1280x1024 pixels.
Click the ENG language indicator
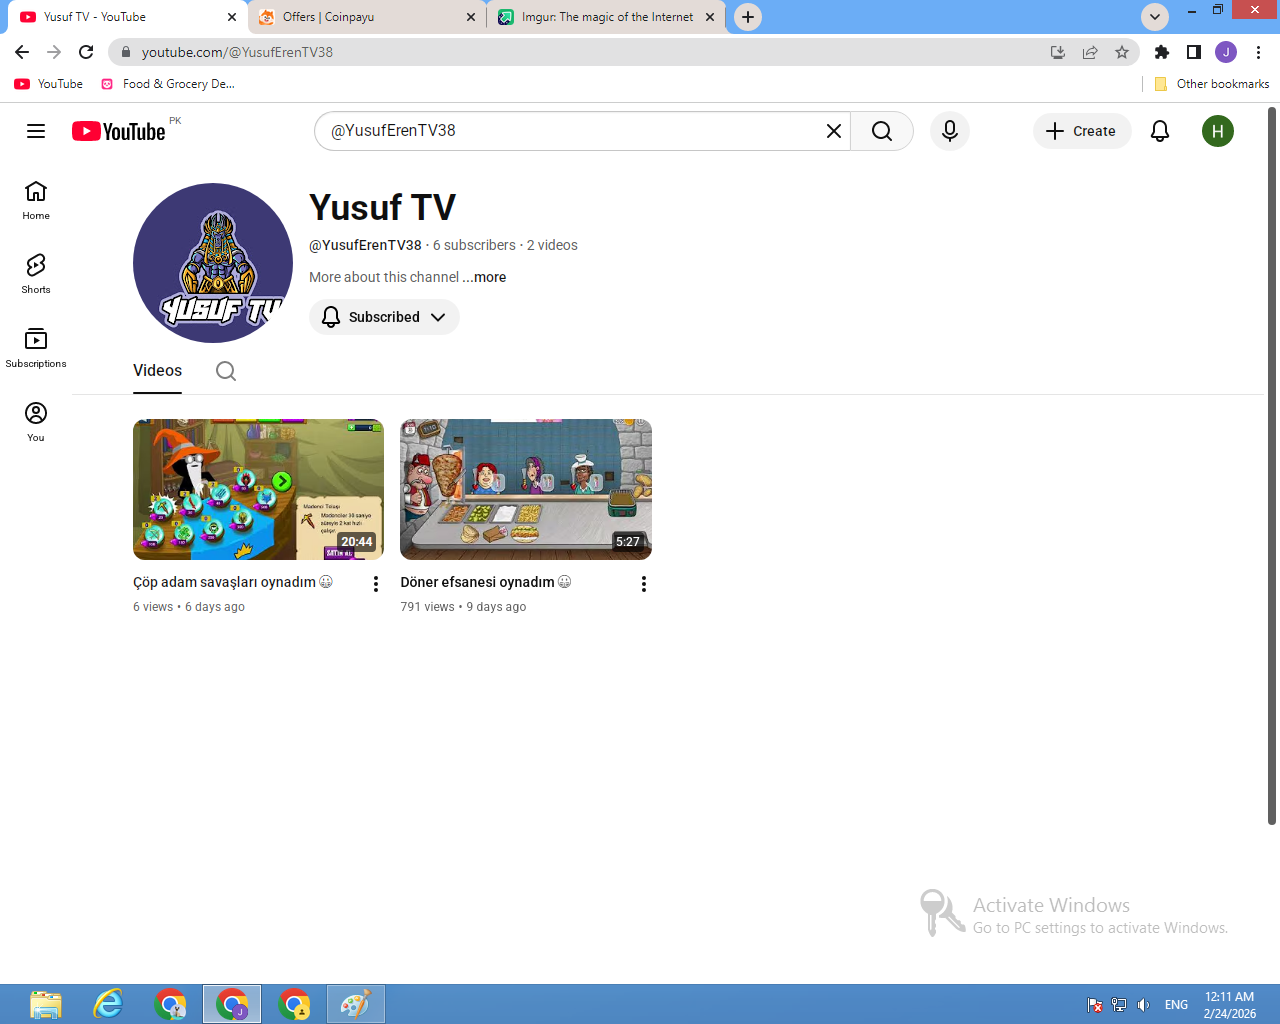tap(1177, 1005)
